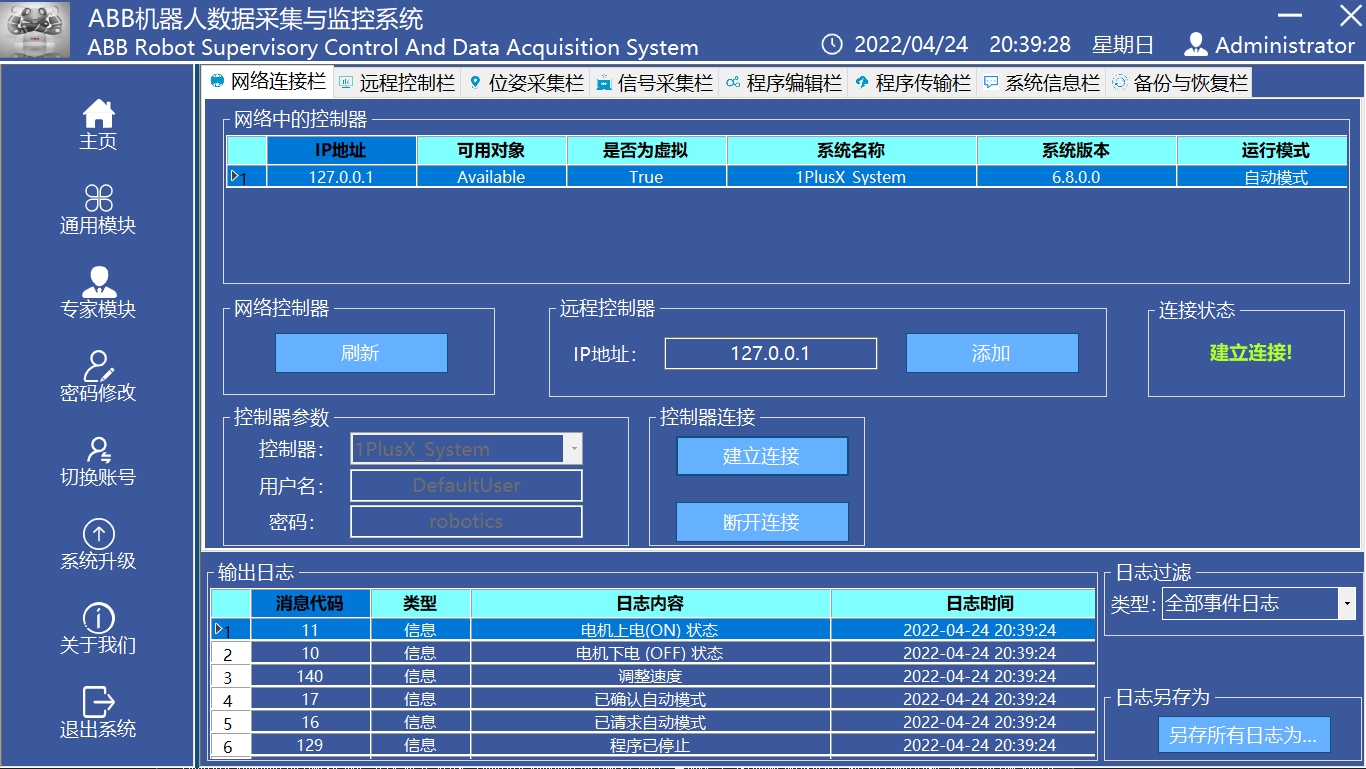
Task: Click the Available cell in controller table
Action: point(491,177)
